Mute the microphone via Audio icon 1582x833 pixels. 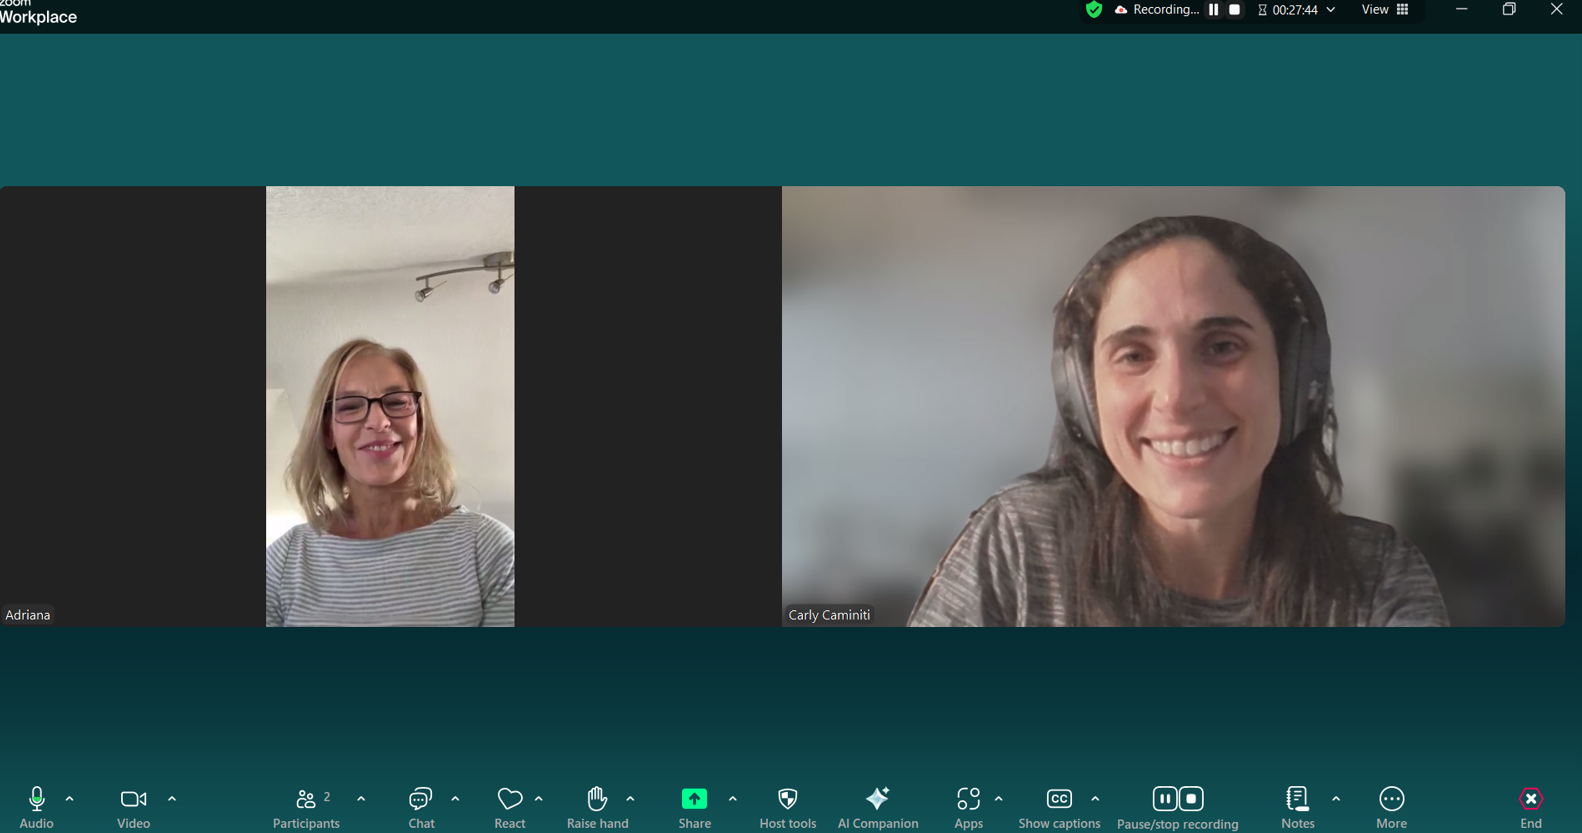[x=37, y=799]
